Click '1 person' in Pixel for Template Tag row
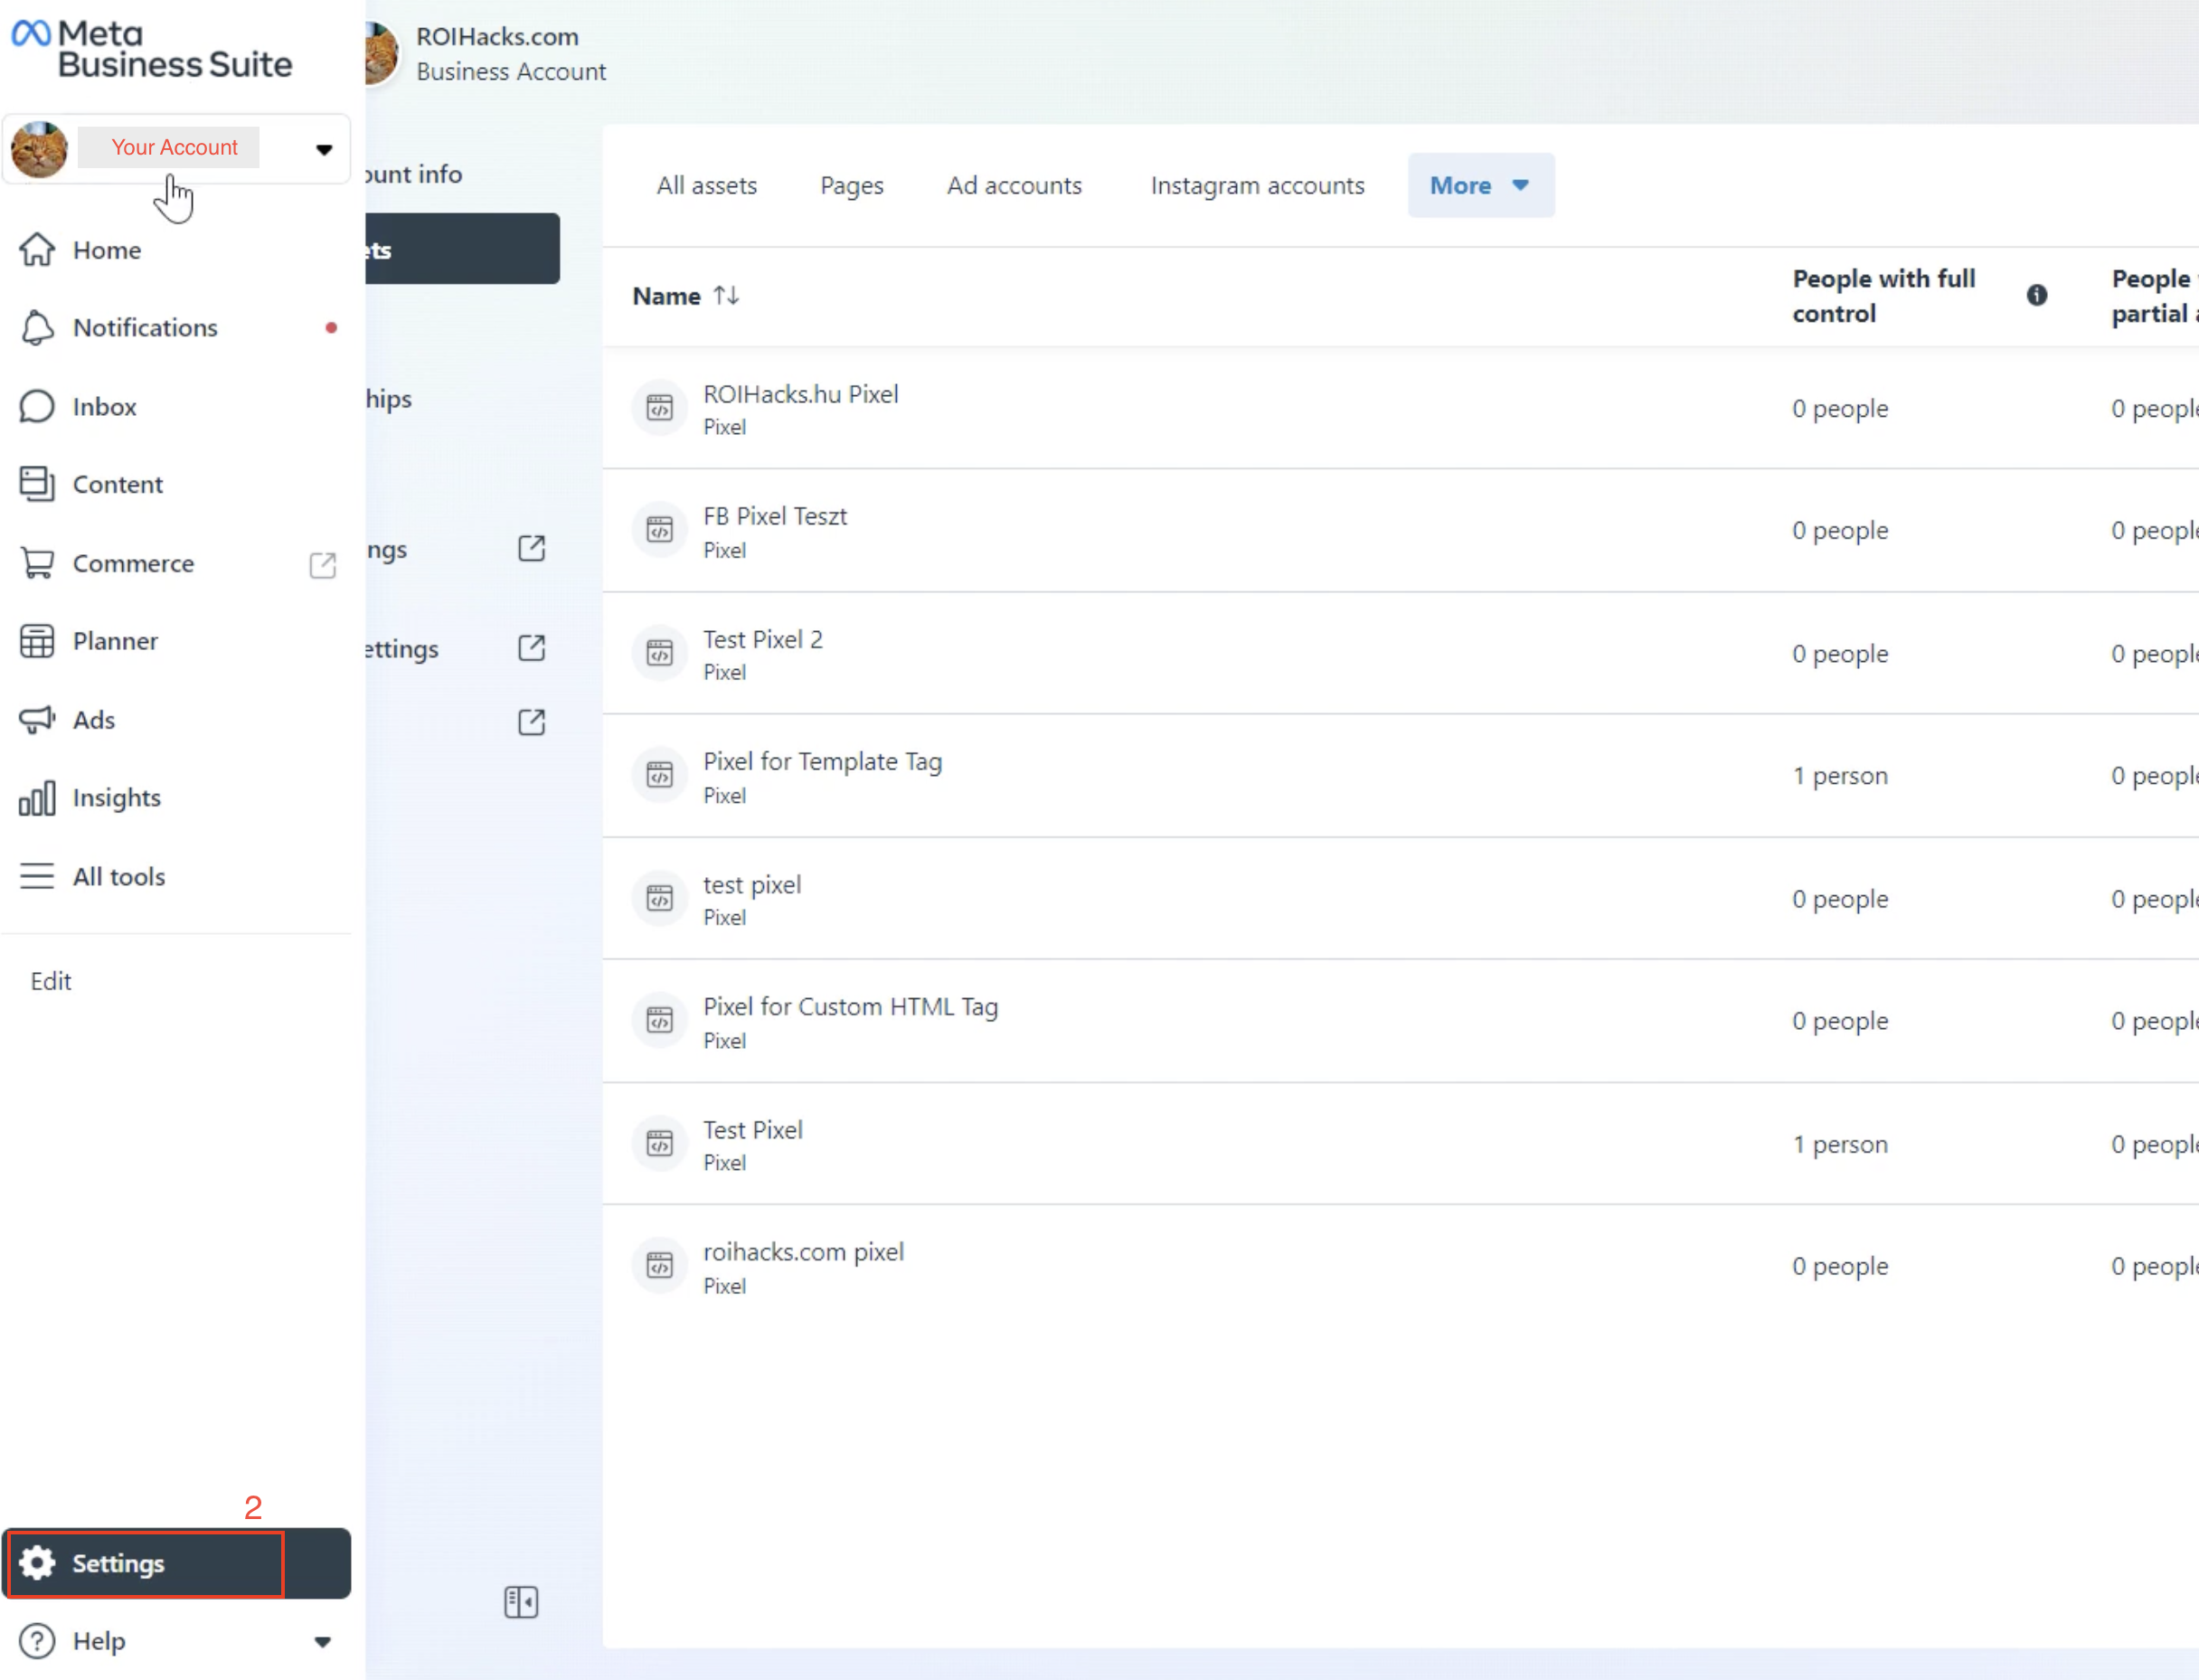 1840,776
